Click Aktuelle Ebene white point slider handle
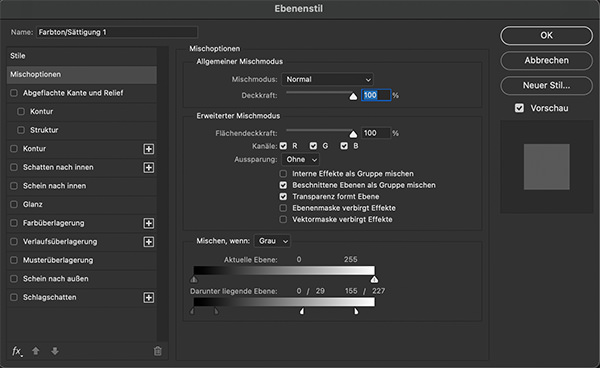Image resolution: width=600 pixels, height=368 pixels. [x=374, y=280]
